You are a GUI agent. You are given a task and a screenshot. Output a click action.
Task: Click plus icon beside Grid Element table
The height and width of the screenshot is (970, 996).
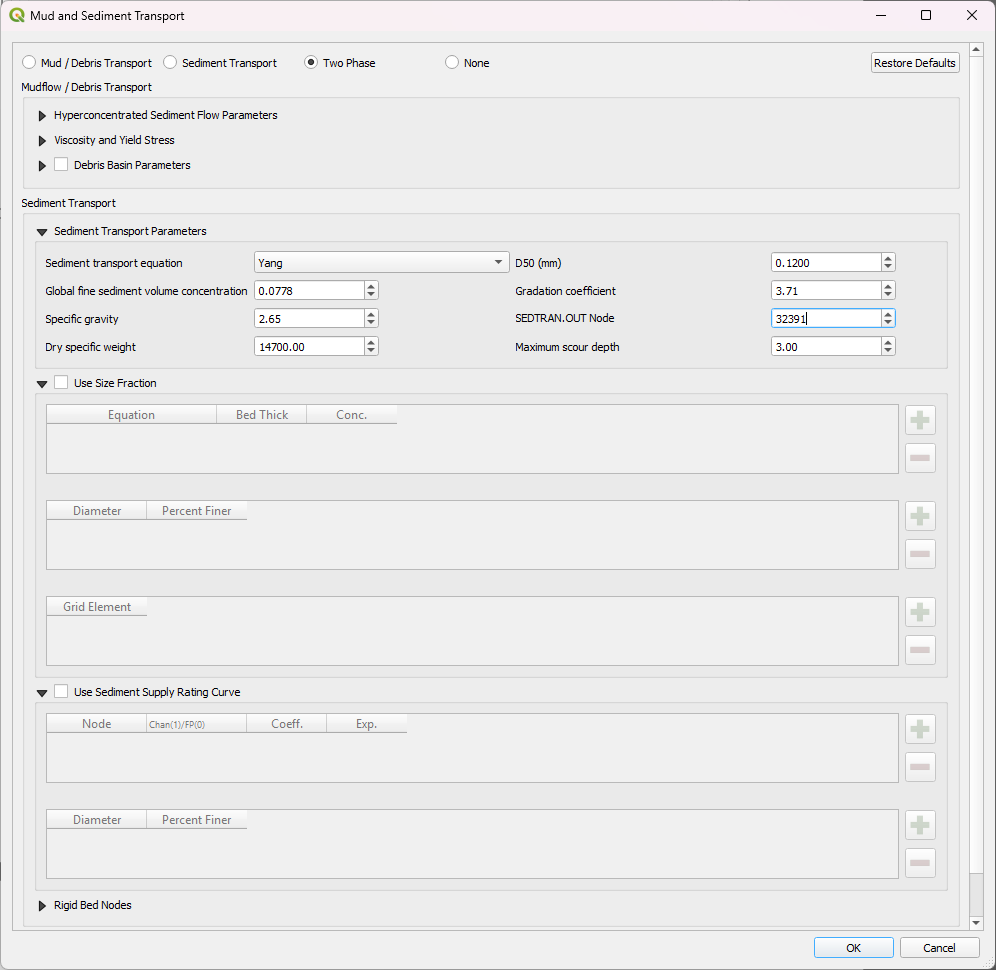(x=920, y=612)
